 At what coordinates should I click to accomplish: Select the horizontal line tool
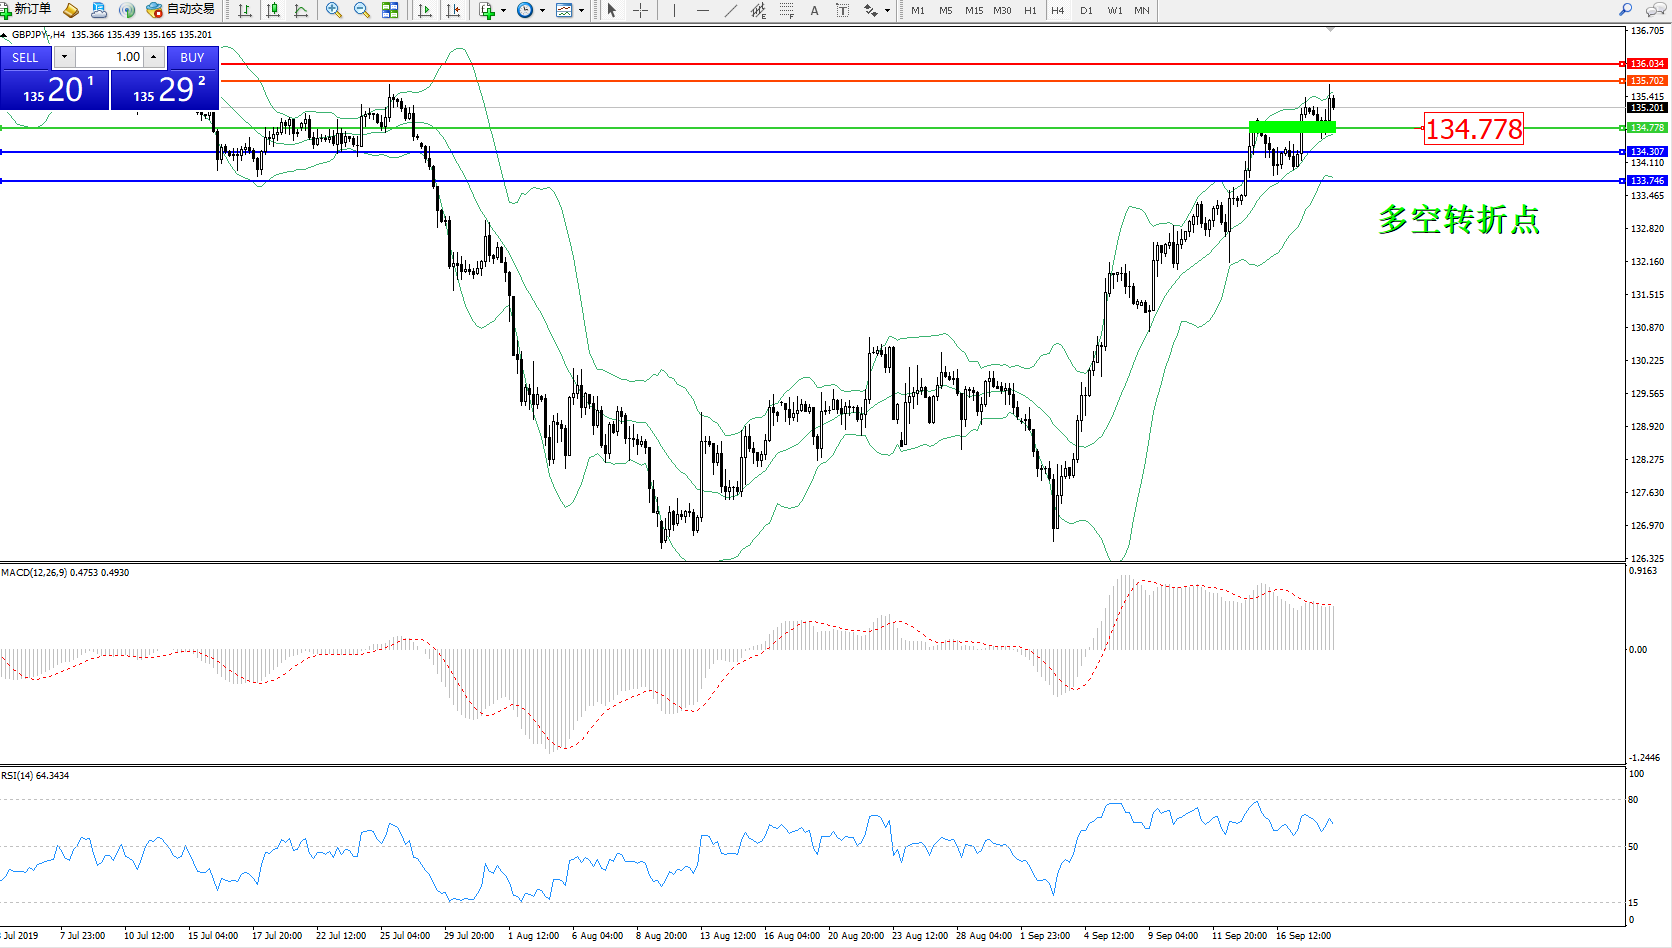[703, 10]
